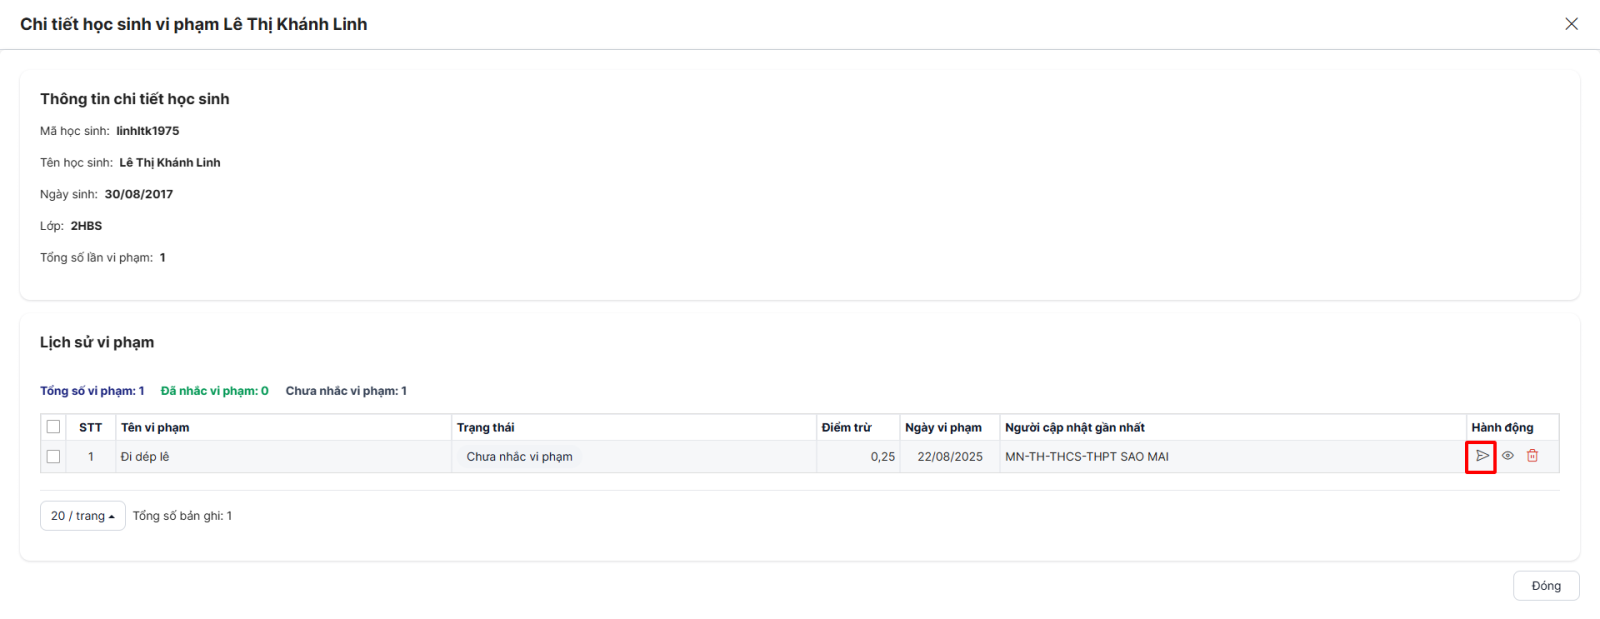Click the Chưa nhắc vi phạm status badge
This screenshot has height=619, width=1600.
tap(519, 457)
